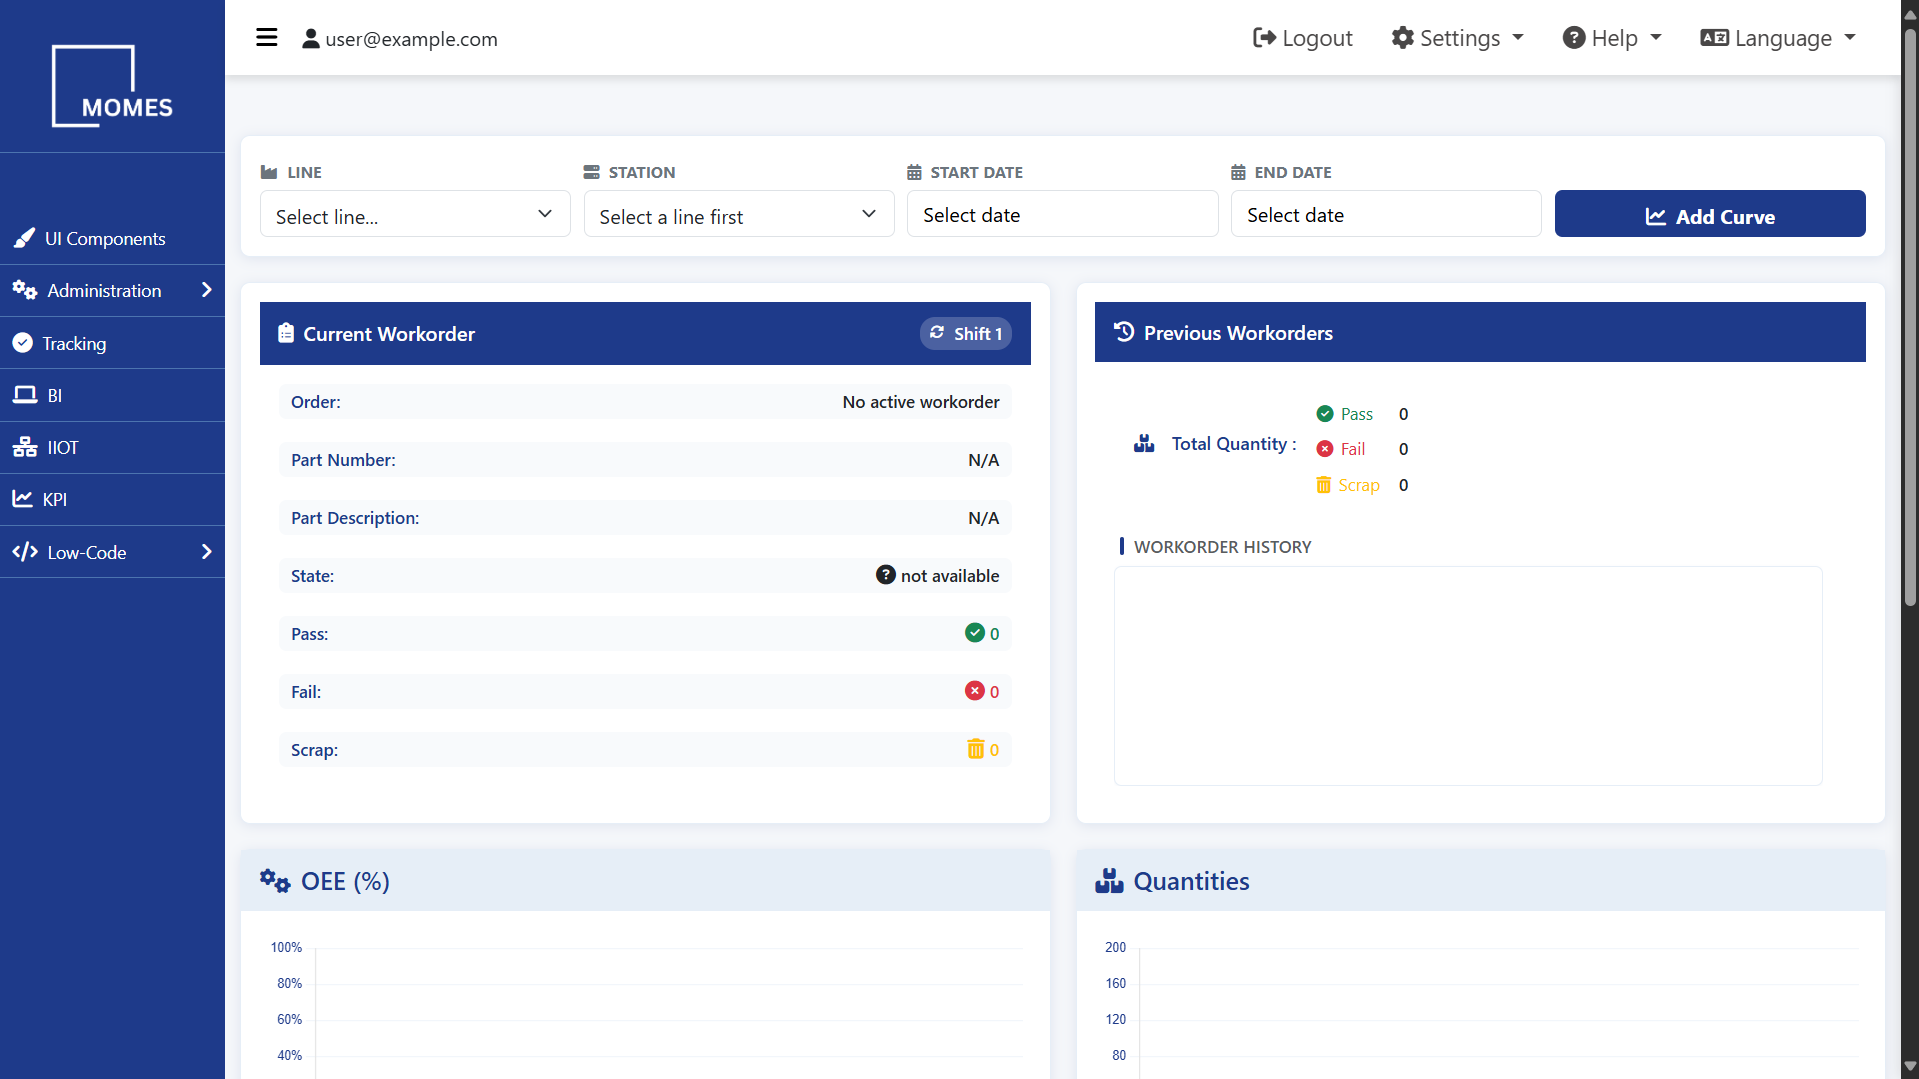
Task: Click the red Fail icon in Current Workorder
Action: click(x=975, y=691)
